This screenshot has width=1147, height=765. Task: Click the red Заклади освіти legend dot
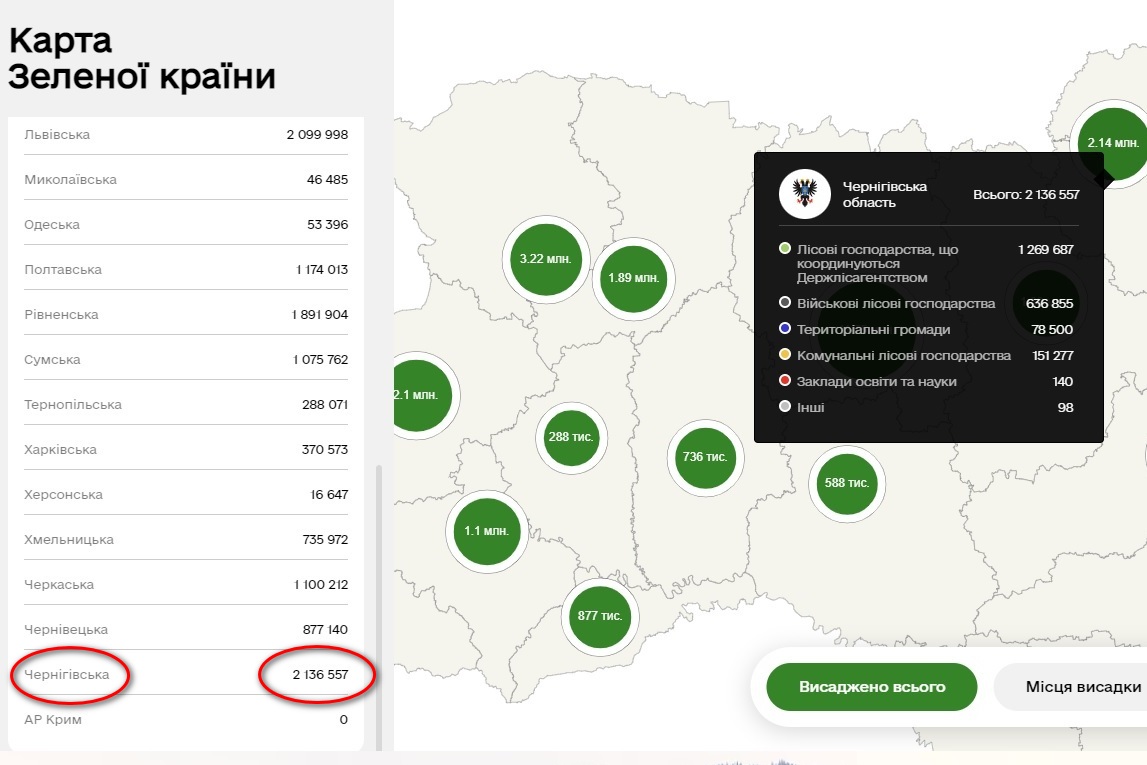click(785, 381)
